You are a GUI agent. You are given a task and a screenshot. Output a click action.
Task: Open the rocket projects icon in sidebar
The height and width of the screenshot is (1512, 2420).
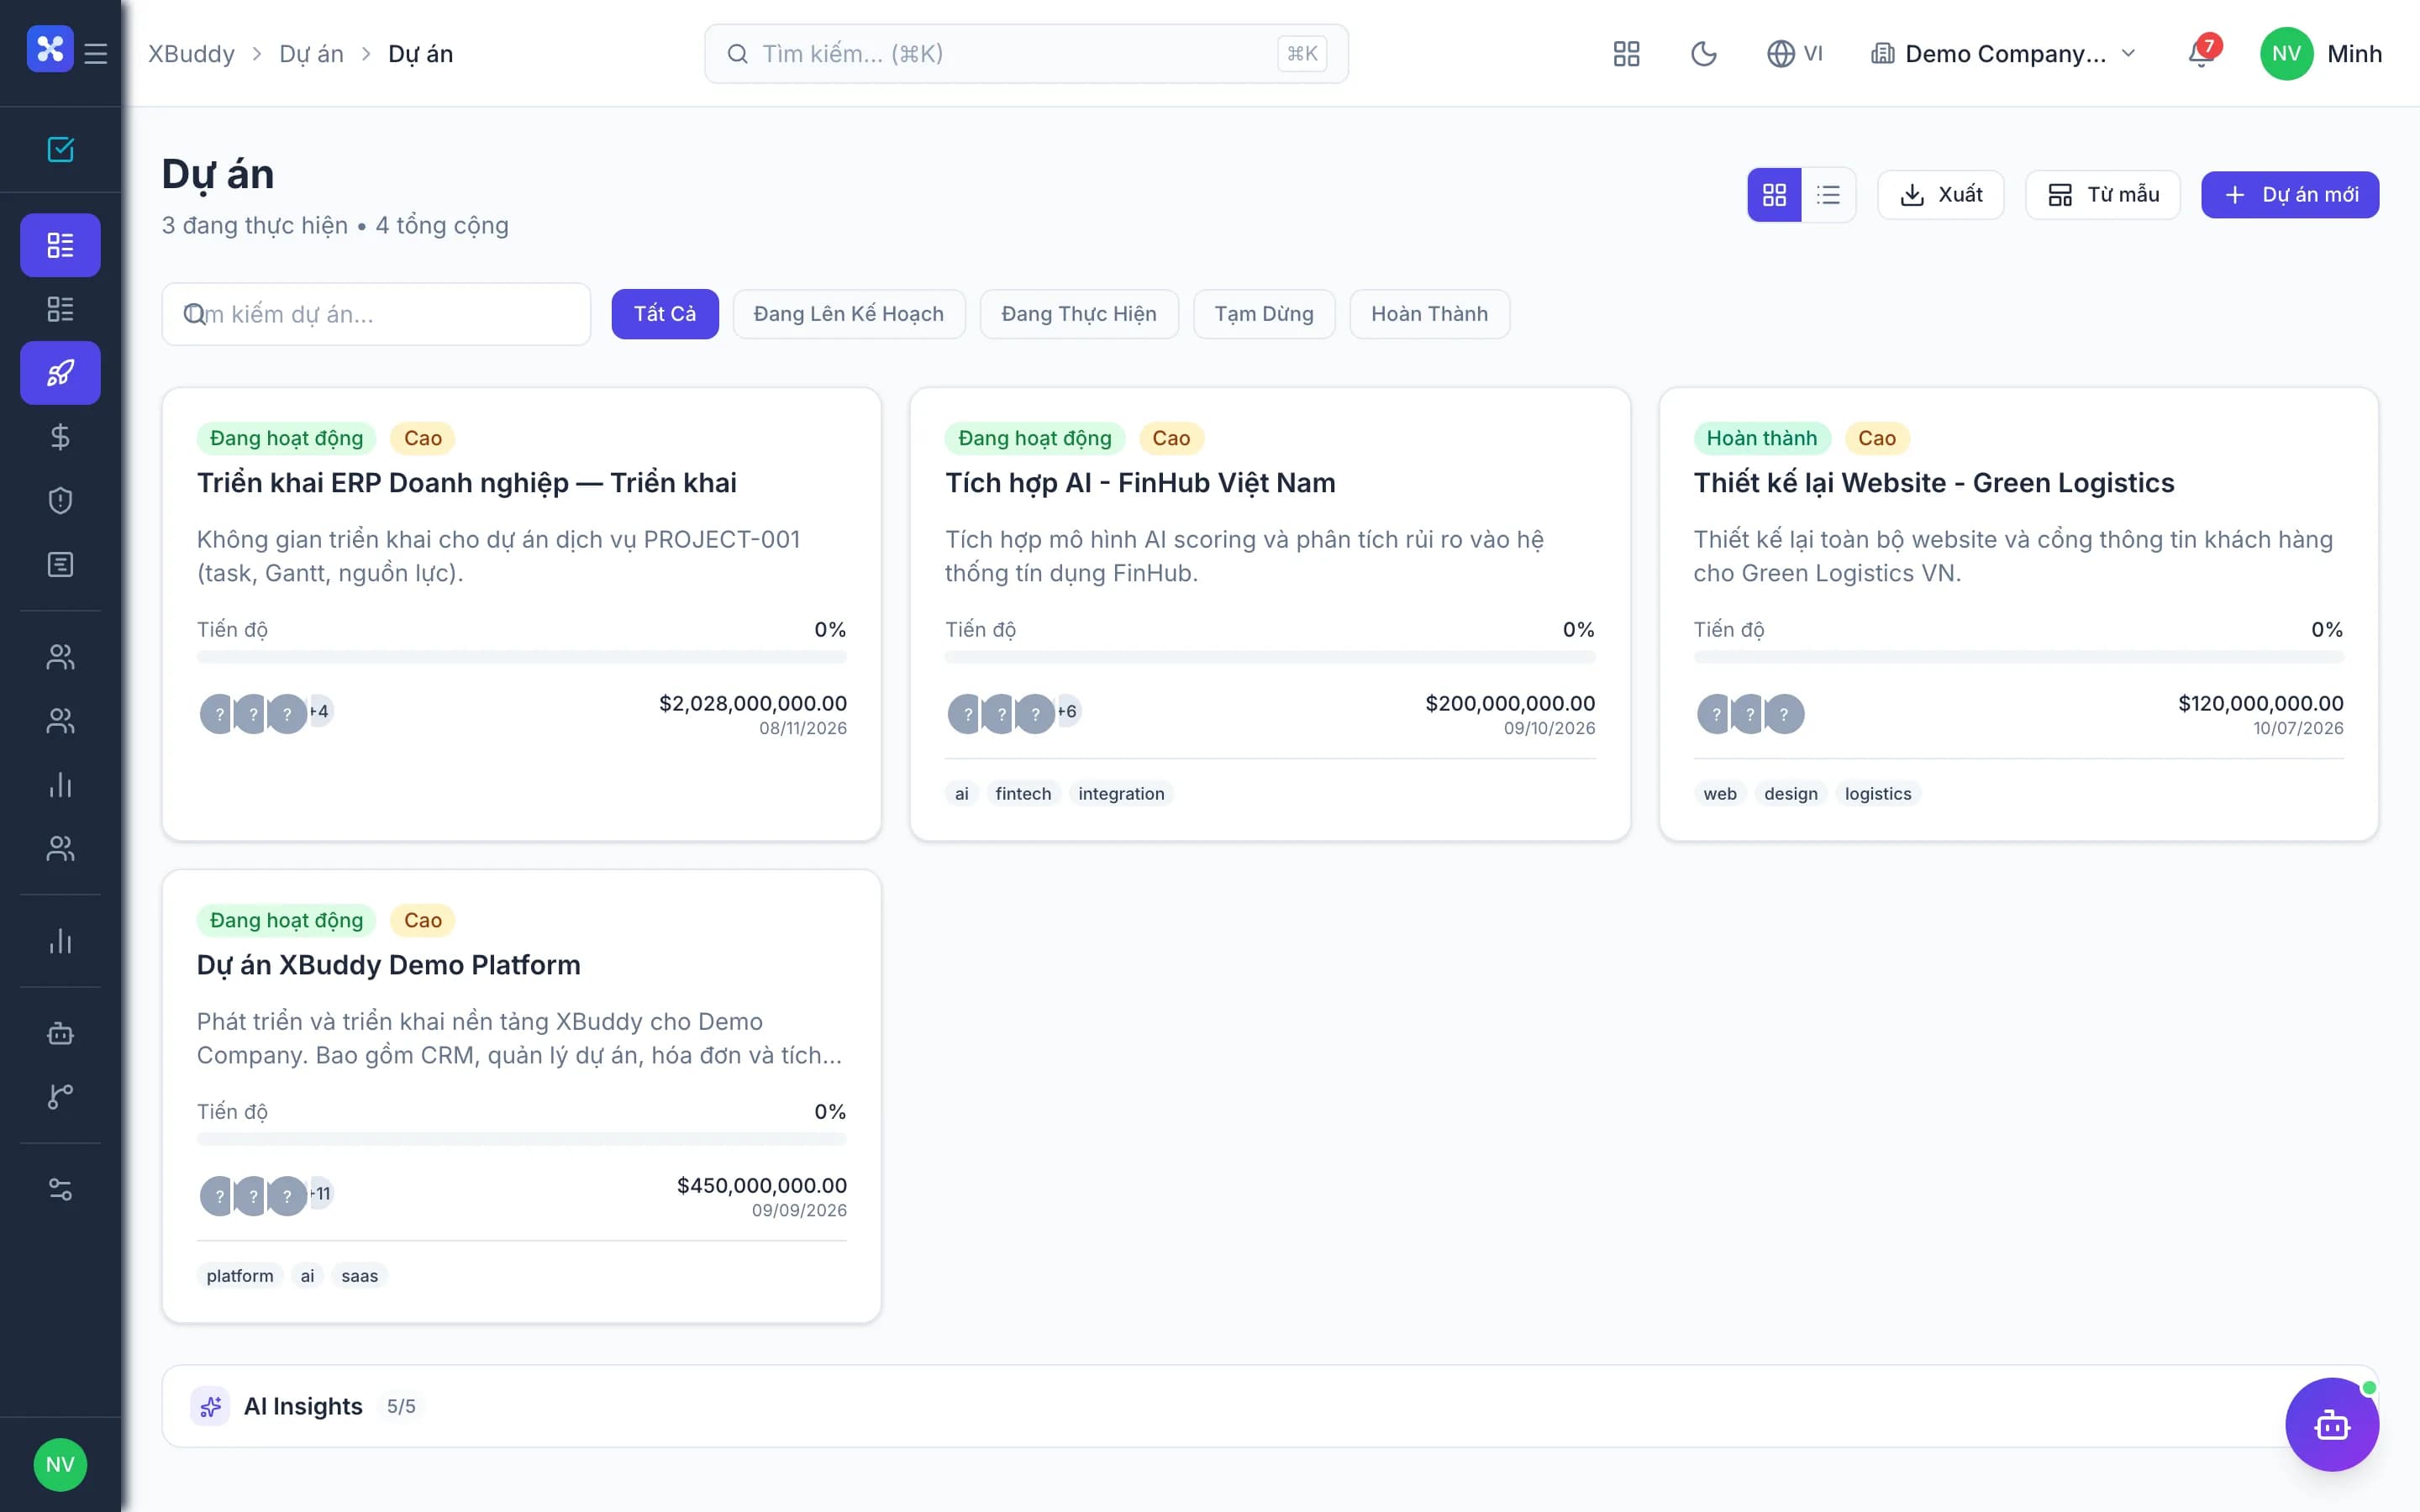[x=60, y=373]
